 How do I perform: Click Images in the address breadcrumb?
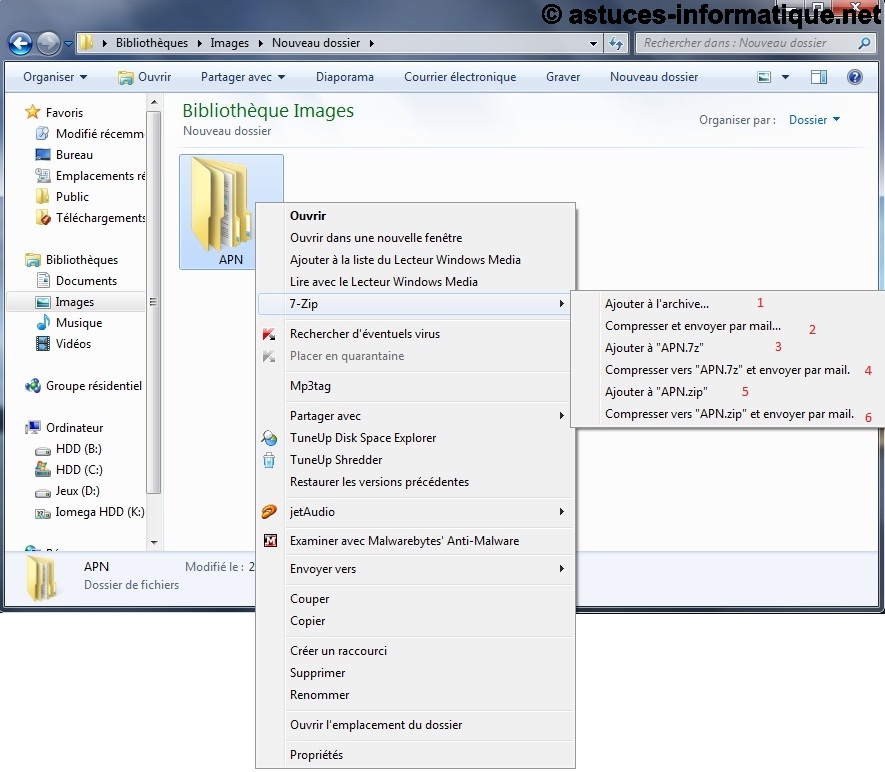[229, 43]
